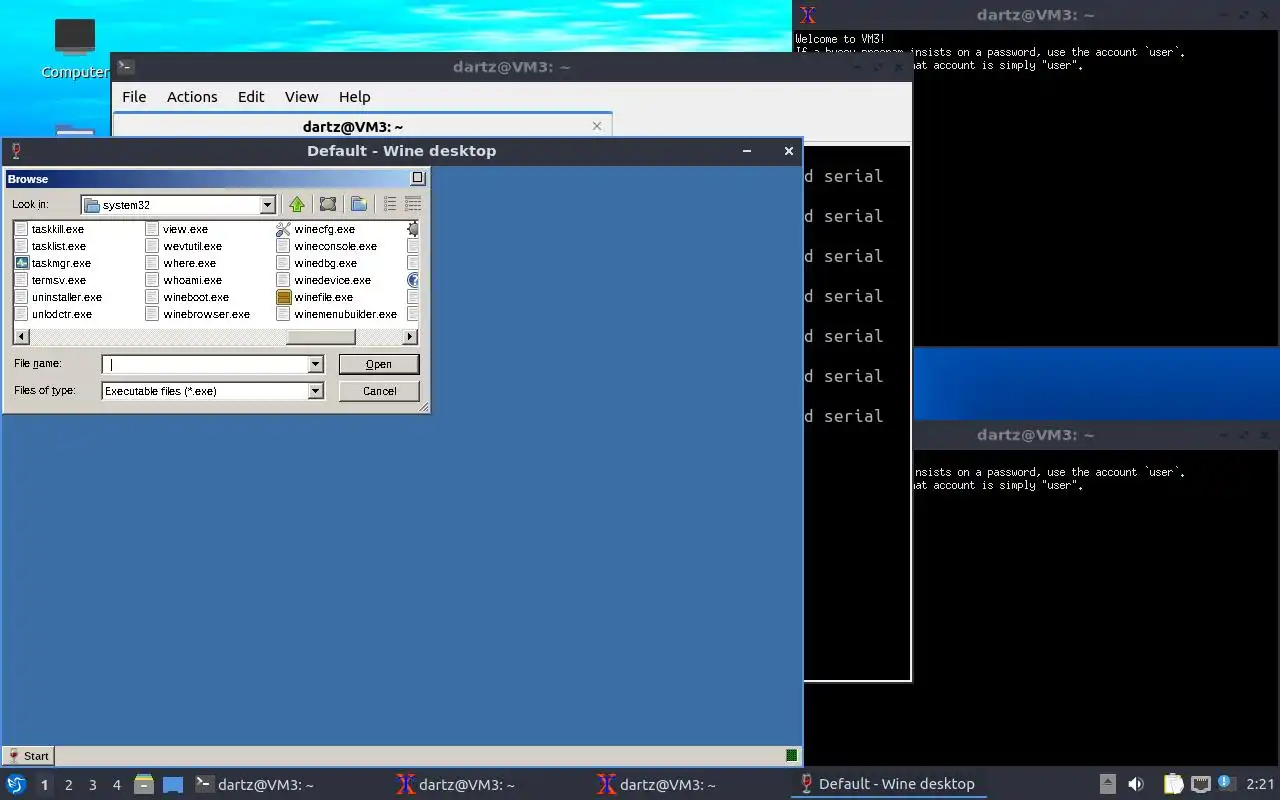
Task: Open the File menu in qterminal
Action: 134,97
